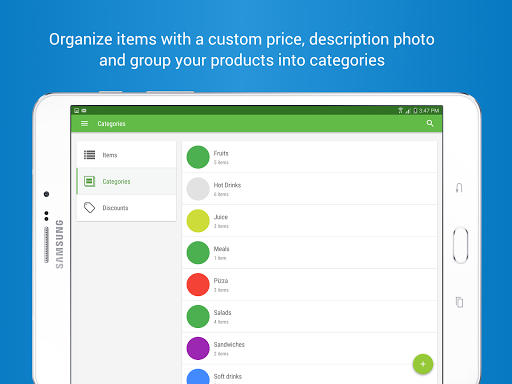512x384 pixels.
Task: Click the purple Sandwiches color circle
Action: tap(198, 348)
